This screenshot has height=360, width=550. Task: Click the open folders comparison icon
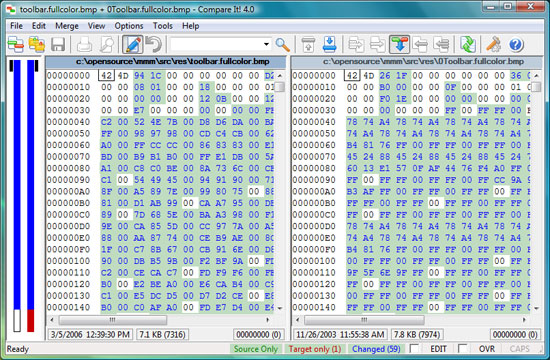point(36,45)
